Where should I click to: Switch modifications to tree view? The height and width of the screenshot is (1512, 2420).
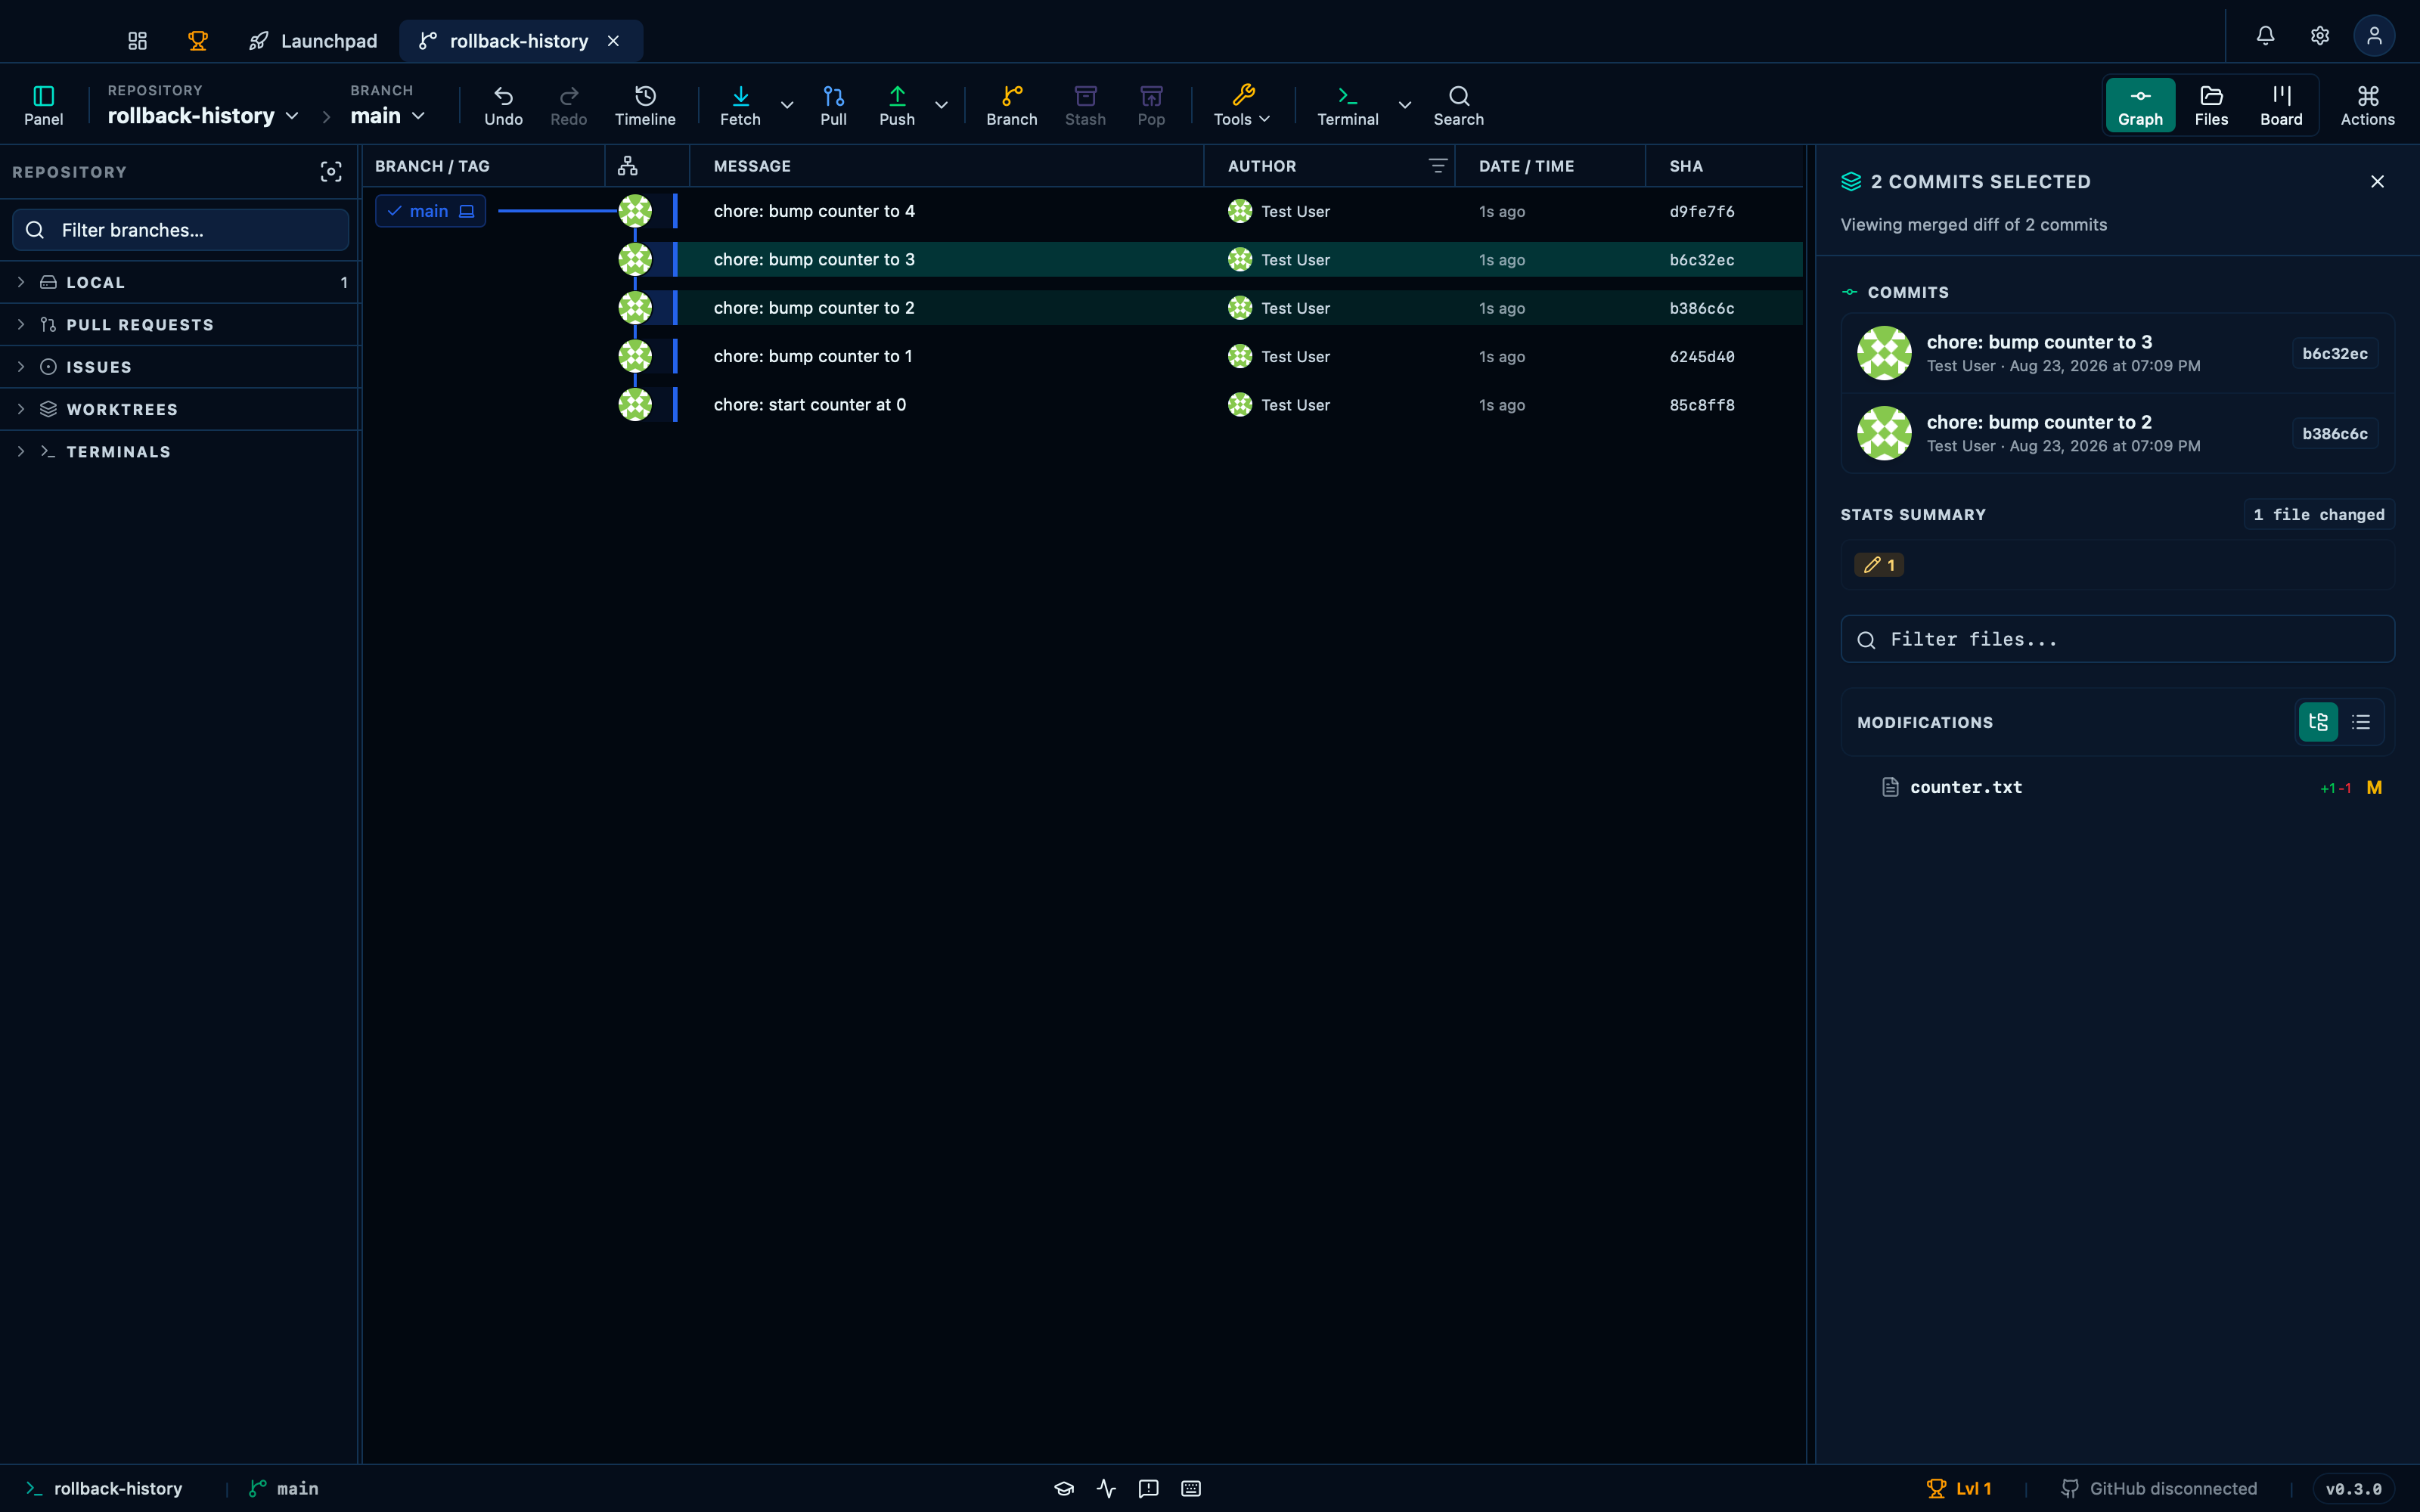tap(2318, 722)
